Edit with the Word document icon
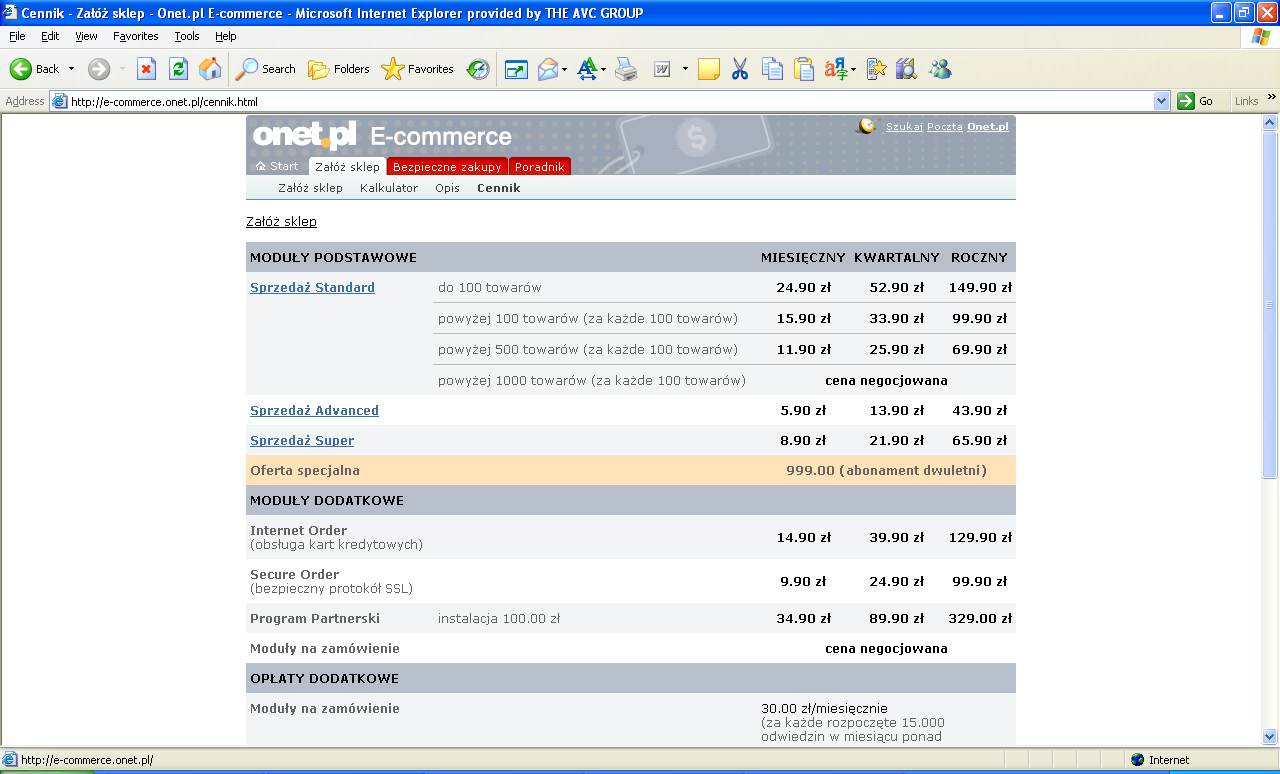 tap(661, 69)
